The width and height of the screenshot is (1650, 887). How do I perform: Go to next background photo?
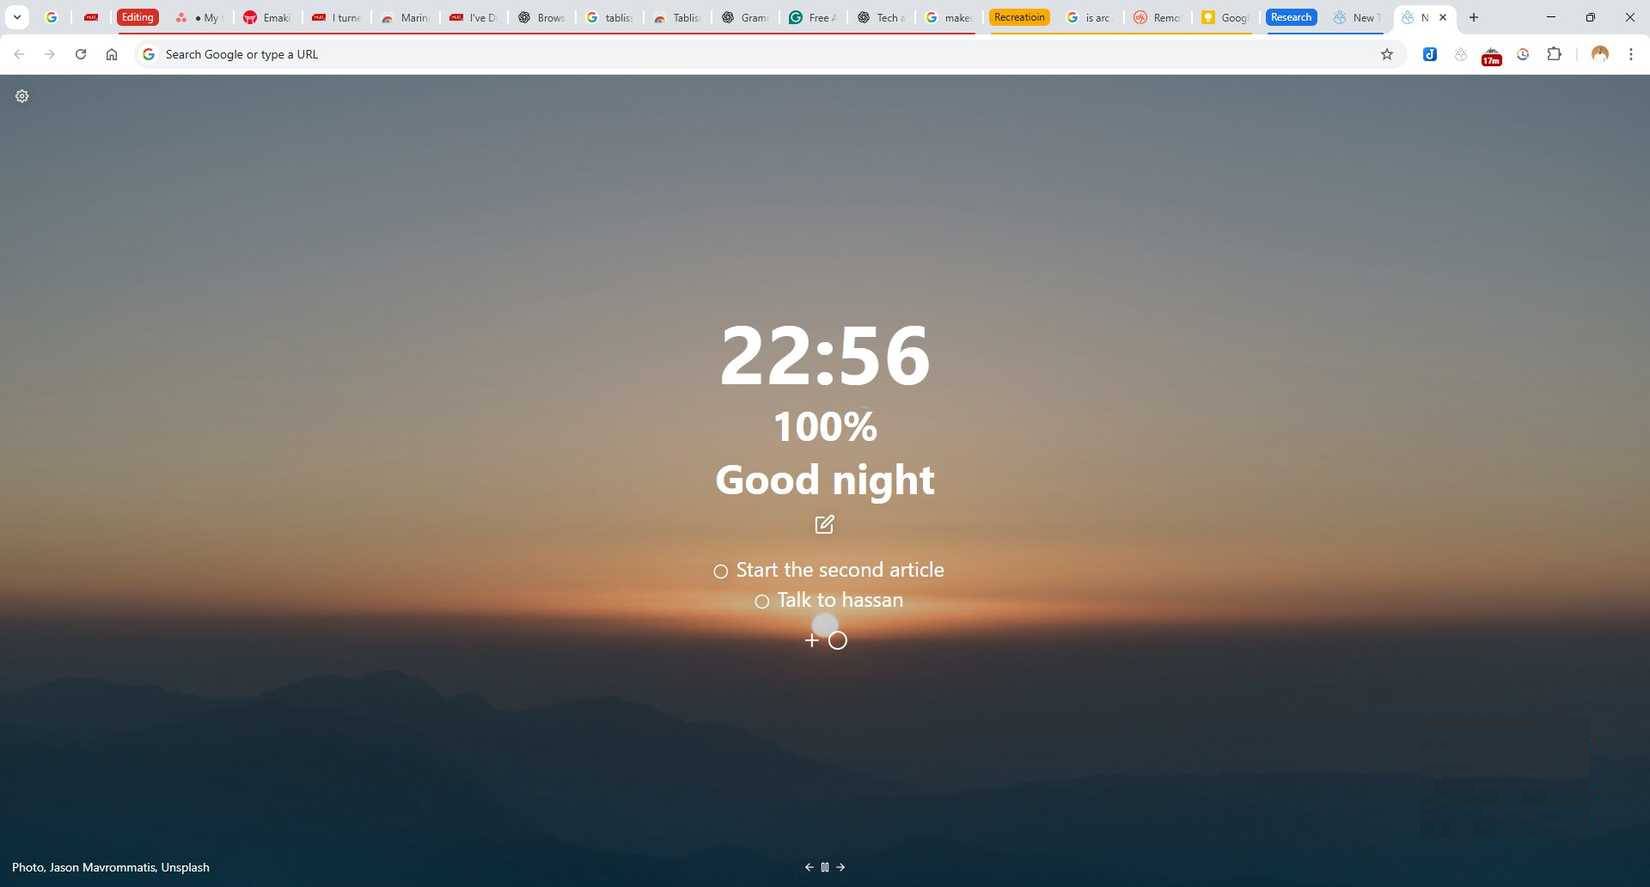(x=841, y=867)
